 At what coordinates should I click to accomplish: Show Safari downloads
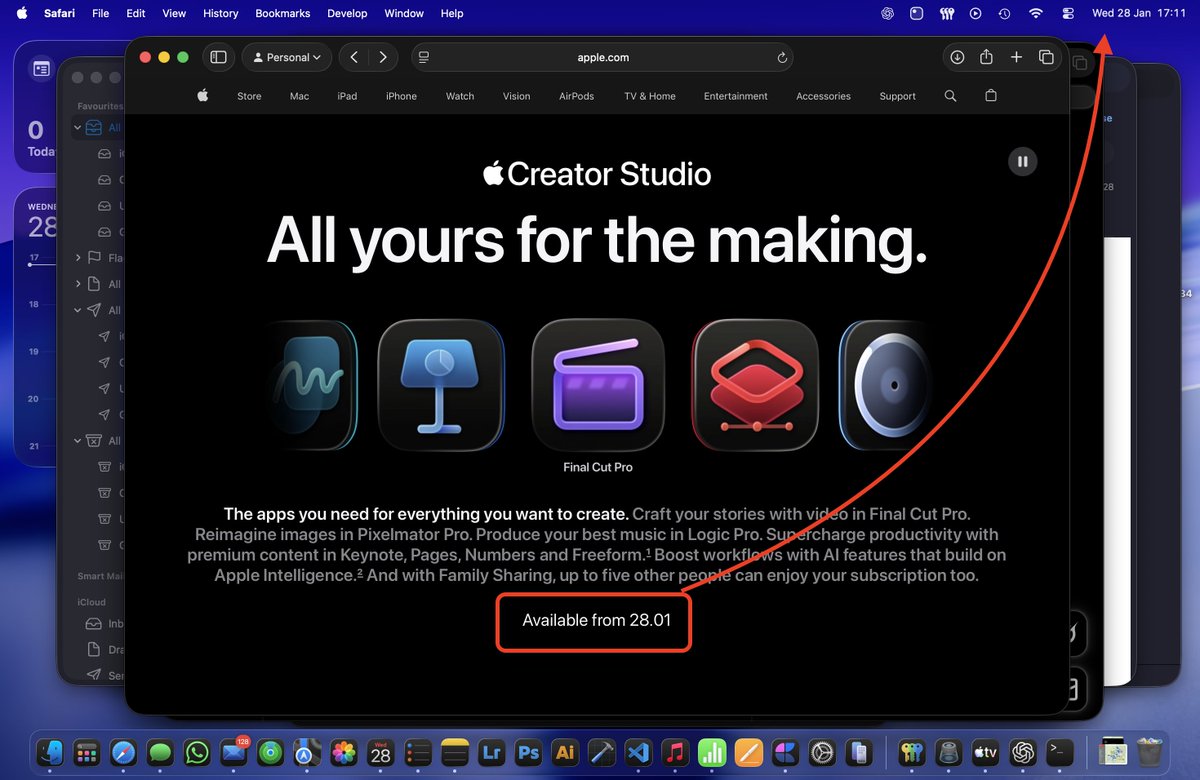tap(957, 57)
